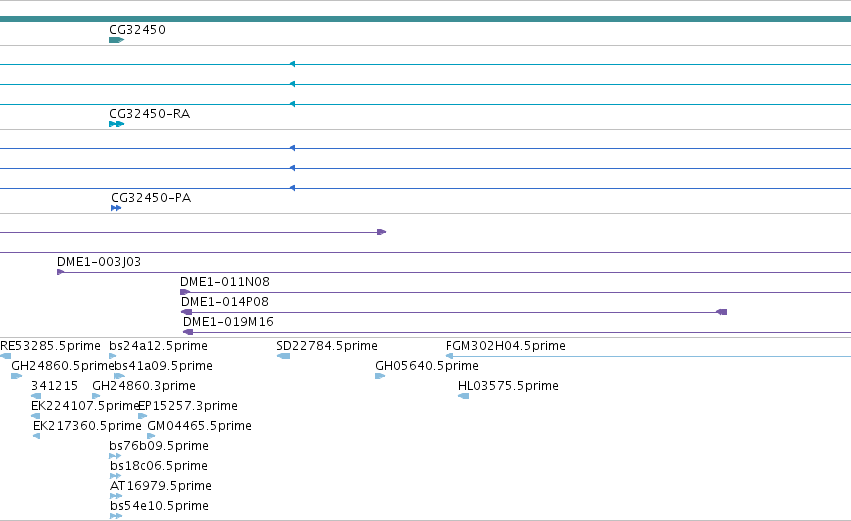Click the SD22784.5prime EST arrow glyph
This screenshot has width=851, height=521.
pyautogui.click(x=283, y=356)
